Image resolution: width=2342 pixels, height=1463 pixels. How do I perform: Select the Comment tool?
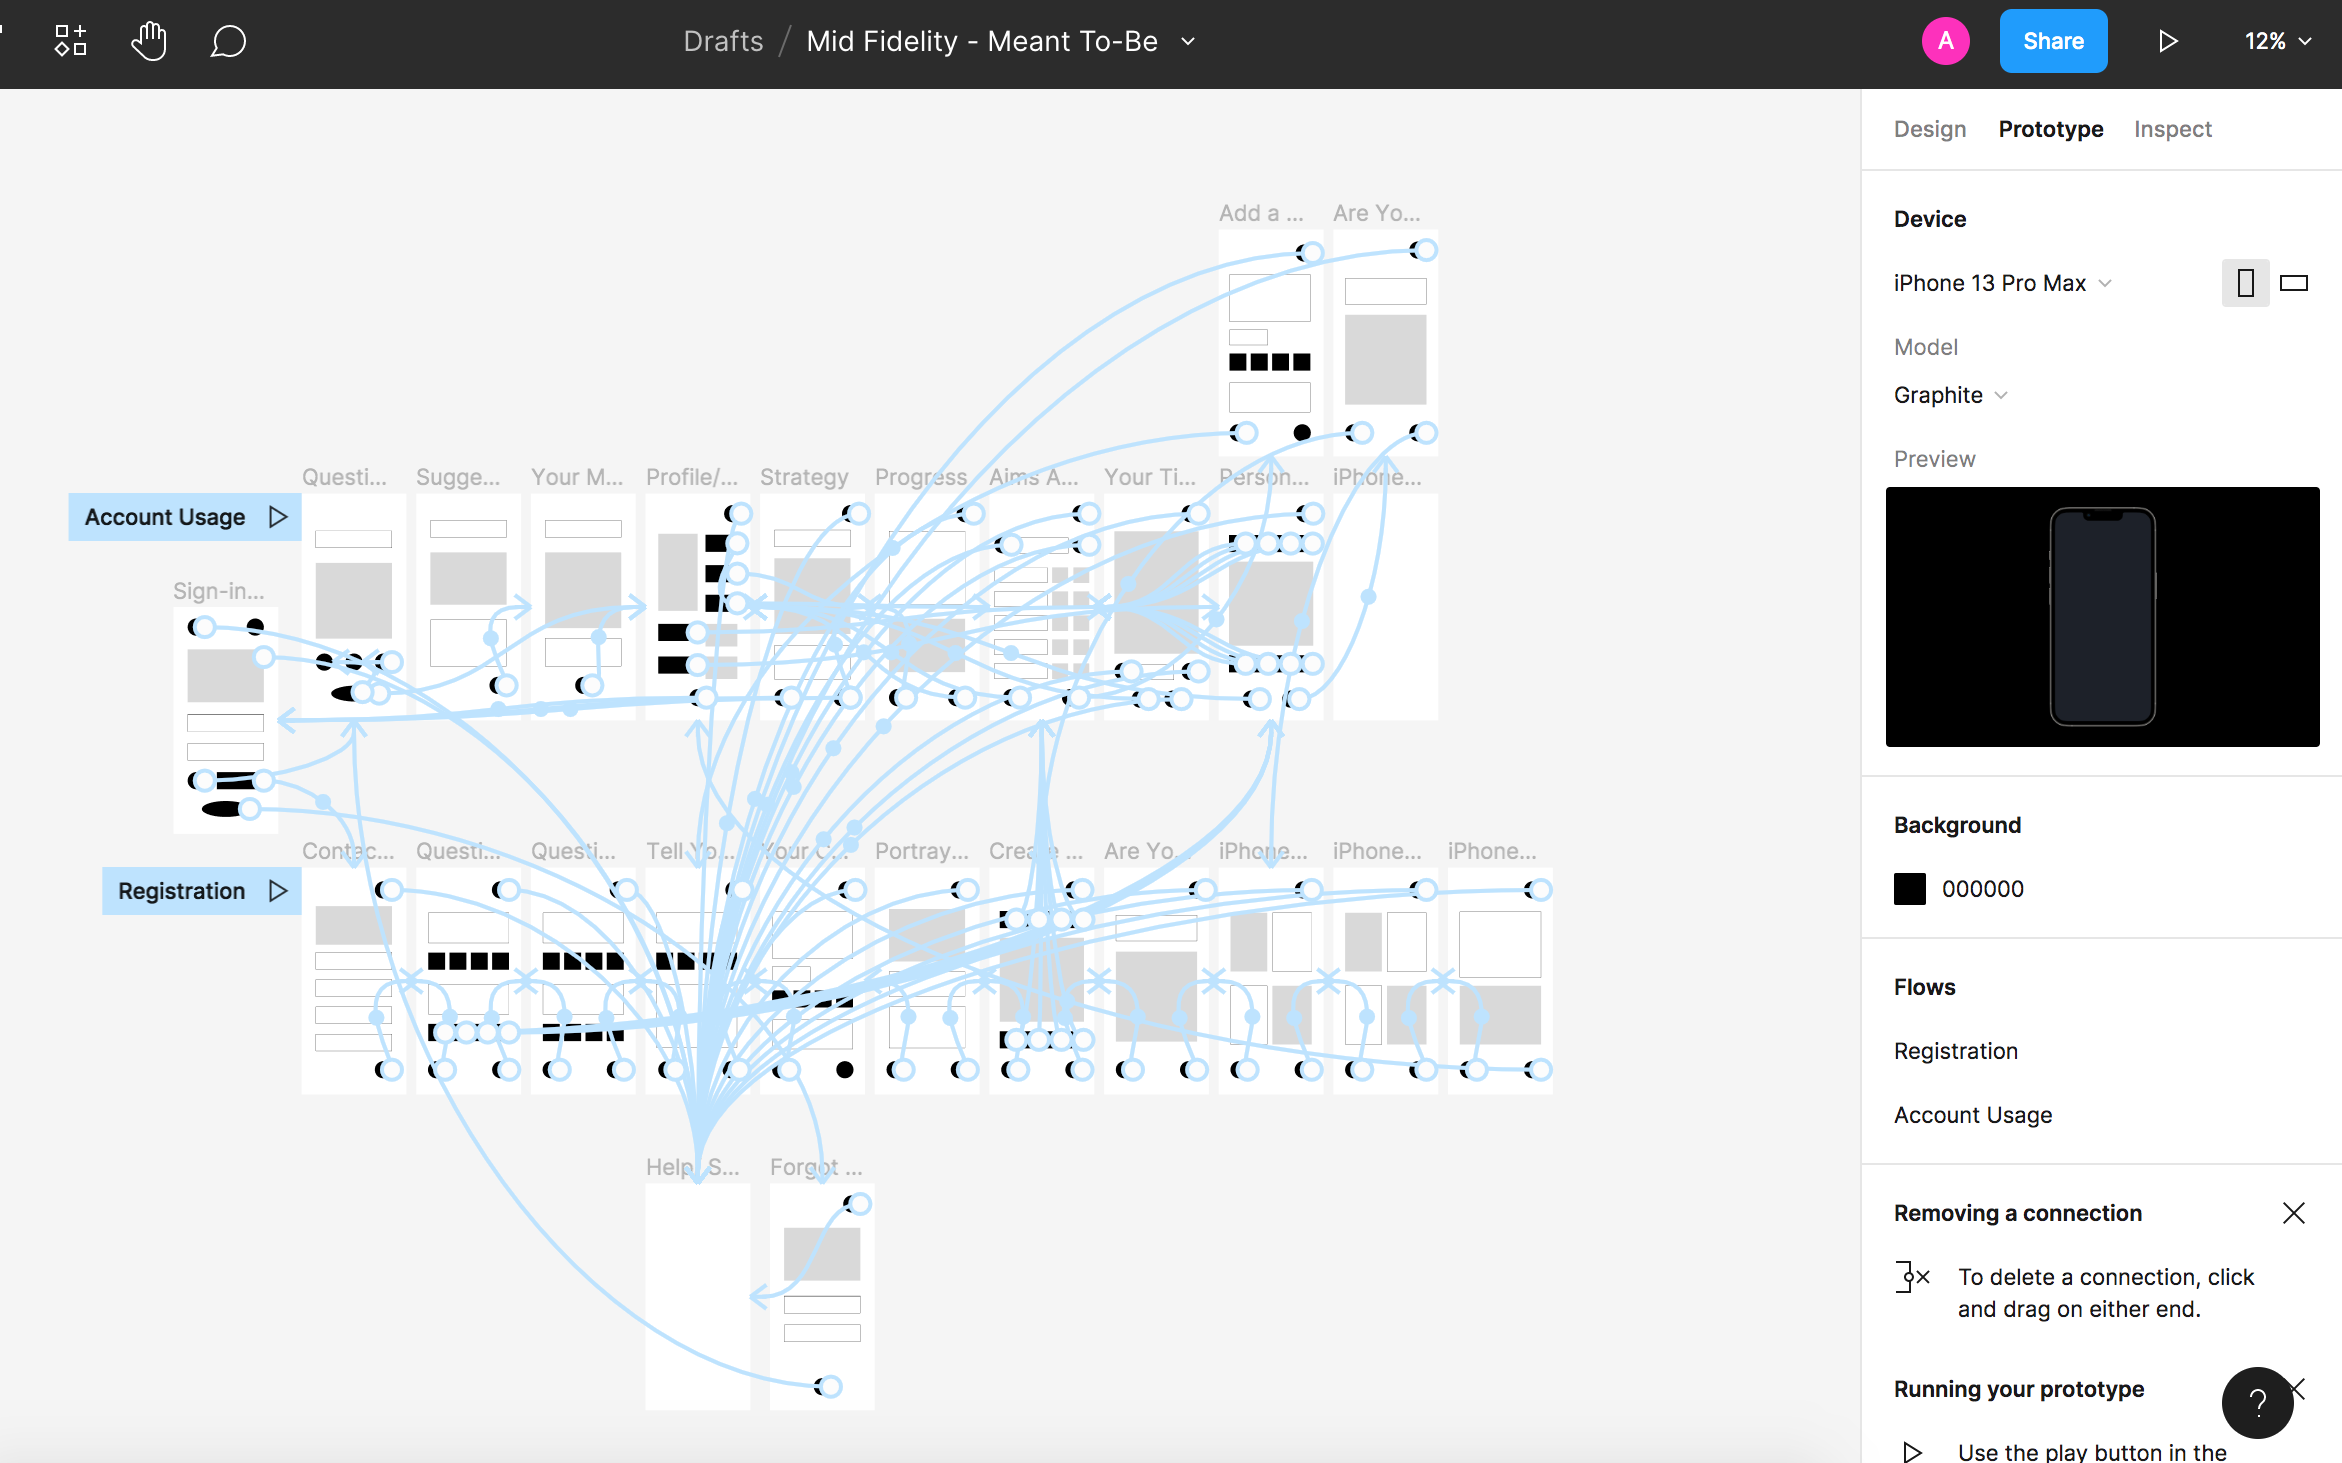[x=228, y=41]
